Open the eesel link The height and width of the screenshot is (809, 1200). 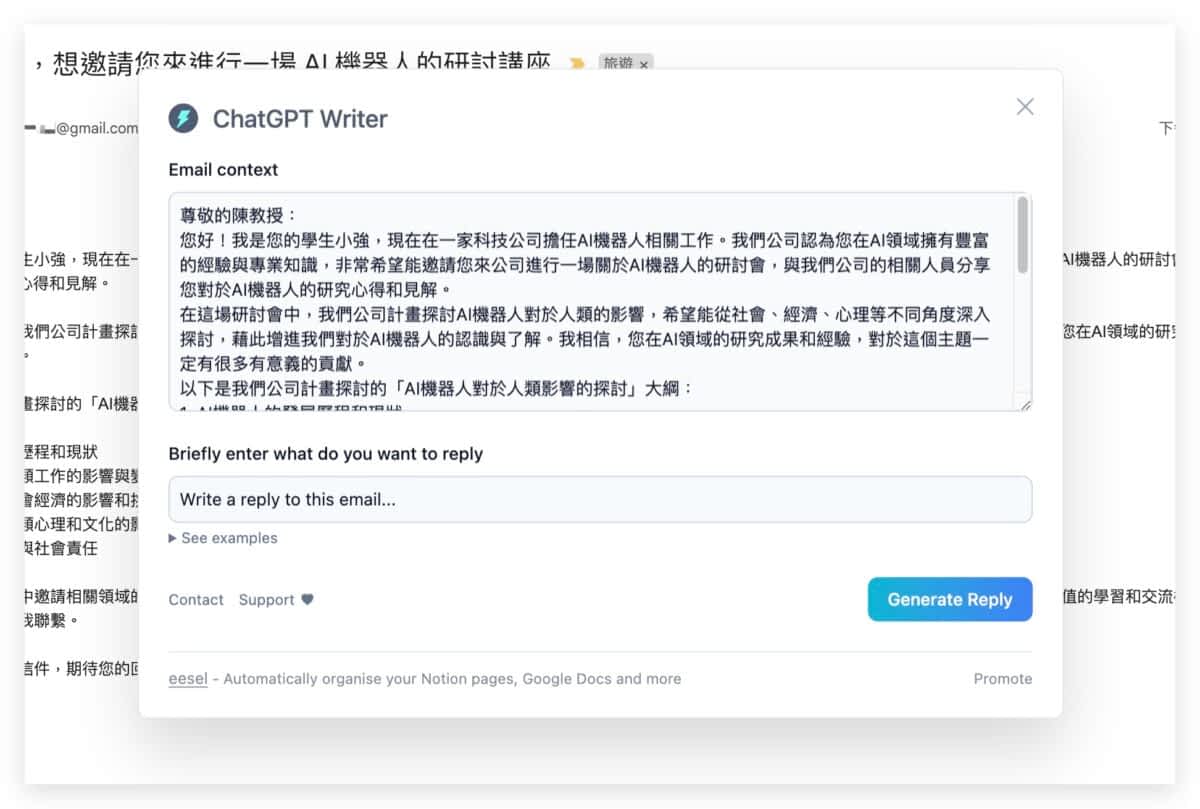[188, 678]
